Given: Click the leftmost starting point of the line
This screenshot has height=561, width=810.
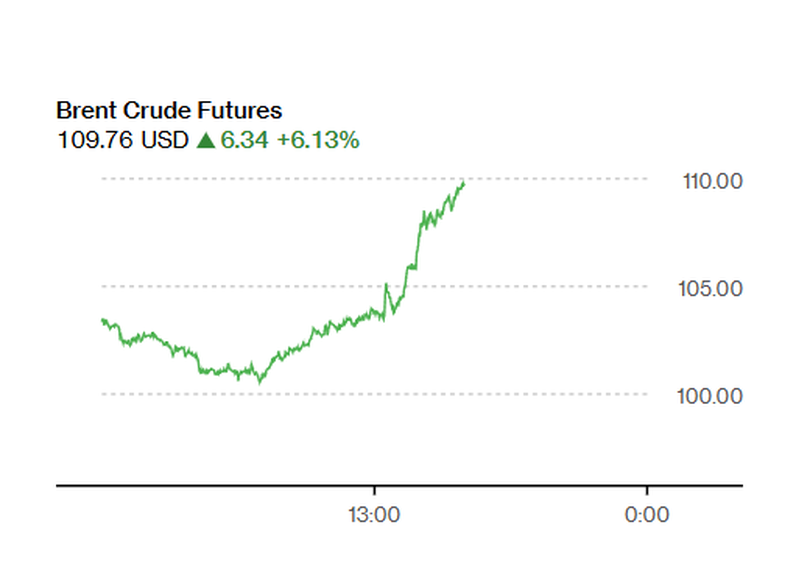Looking at the screenshot, I should 102,320.
